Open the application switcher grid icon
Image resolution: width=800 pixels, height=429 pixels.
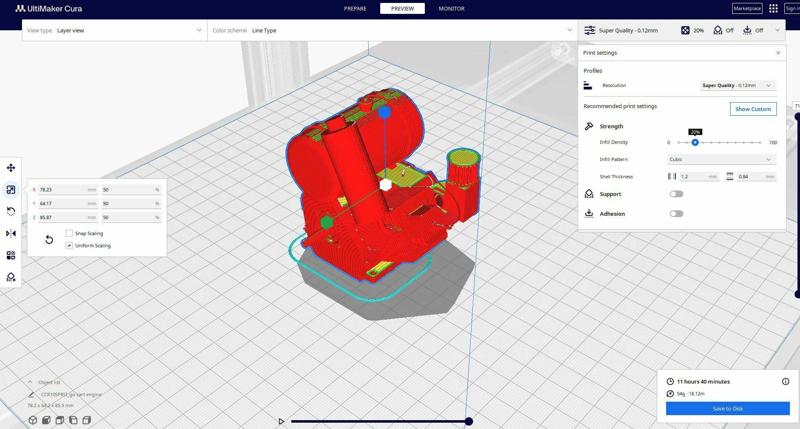click(773, 9)
